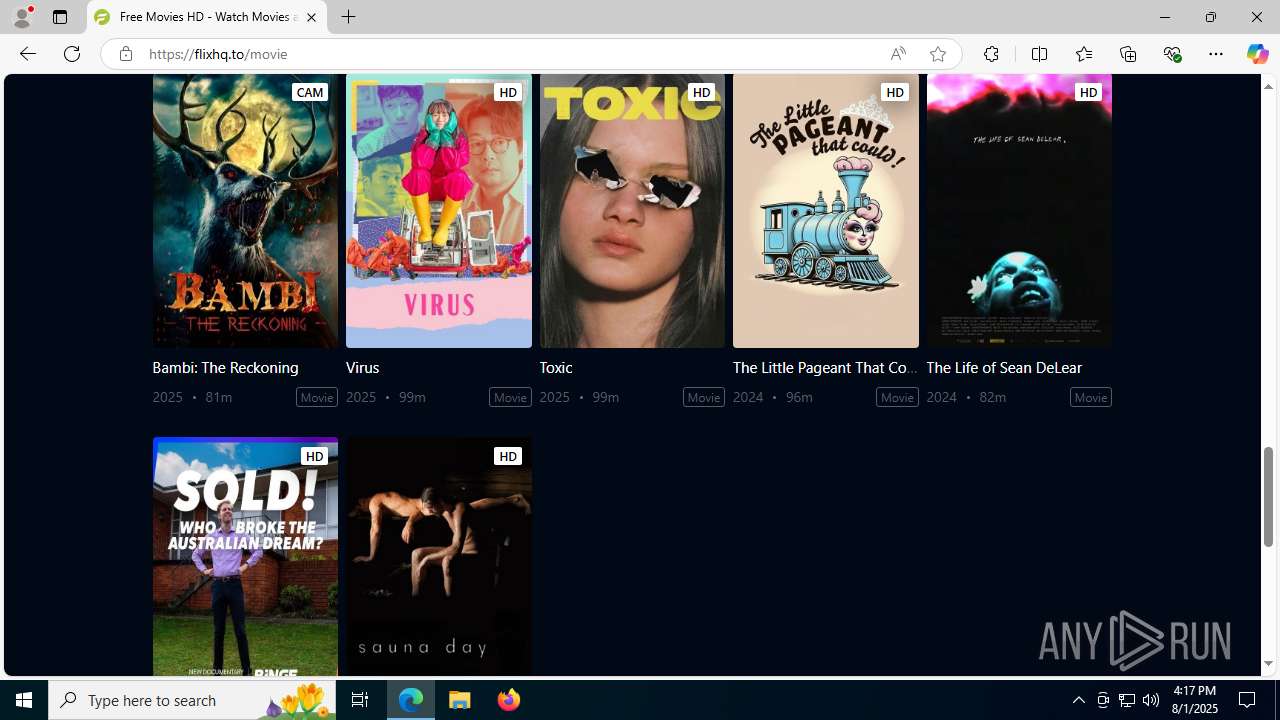Add this page to favorites star
The width and height of the screenshot is (1280, 720).
coord(937,54)
